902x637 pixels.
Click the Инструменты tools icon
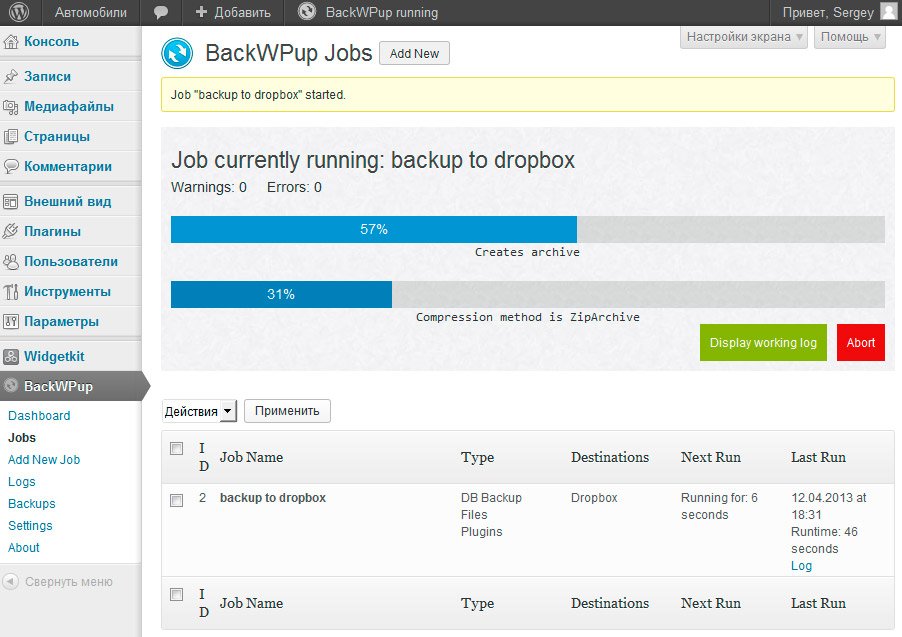pos(11,292)
